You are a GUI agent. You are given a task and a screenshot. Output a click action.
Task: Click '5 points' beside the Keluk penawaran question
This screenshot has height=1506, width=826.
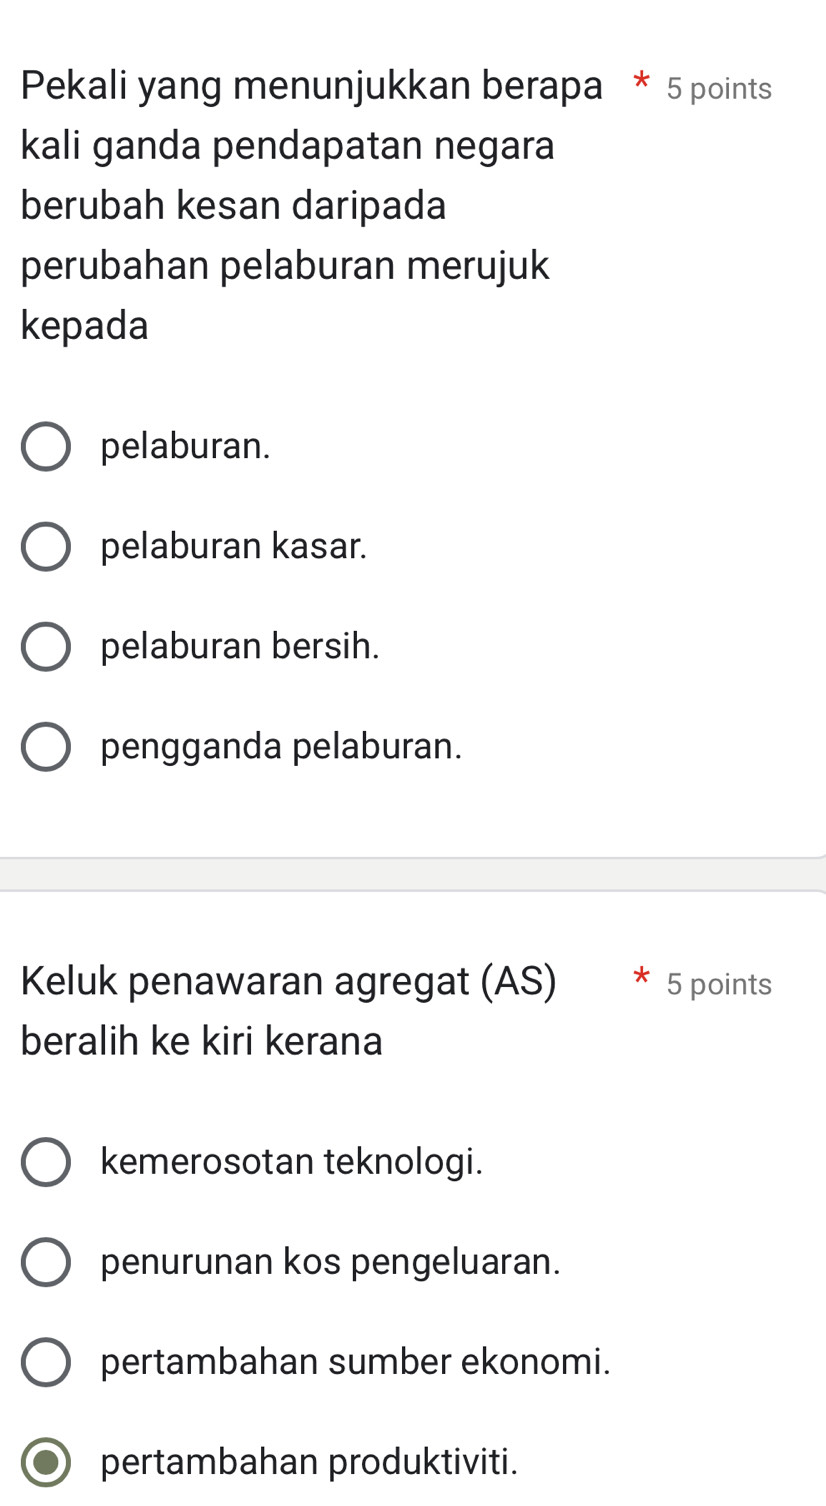[719, 985]
